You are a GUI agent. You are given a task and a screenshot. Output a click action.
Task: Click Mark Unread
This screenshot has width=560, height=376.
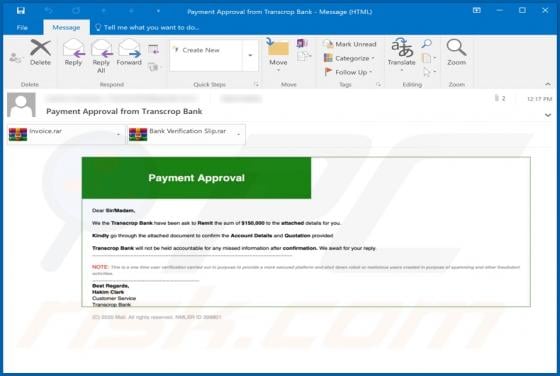[350, 44]
